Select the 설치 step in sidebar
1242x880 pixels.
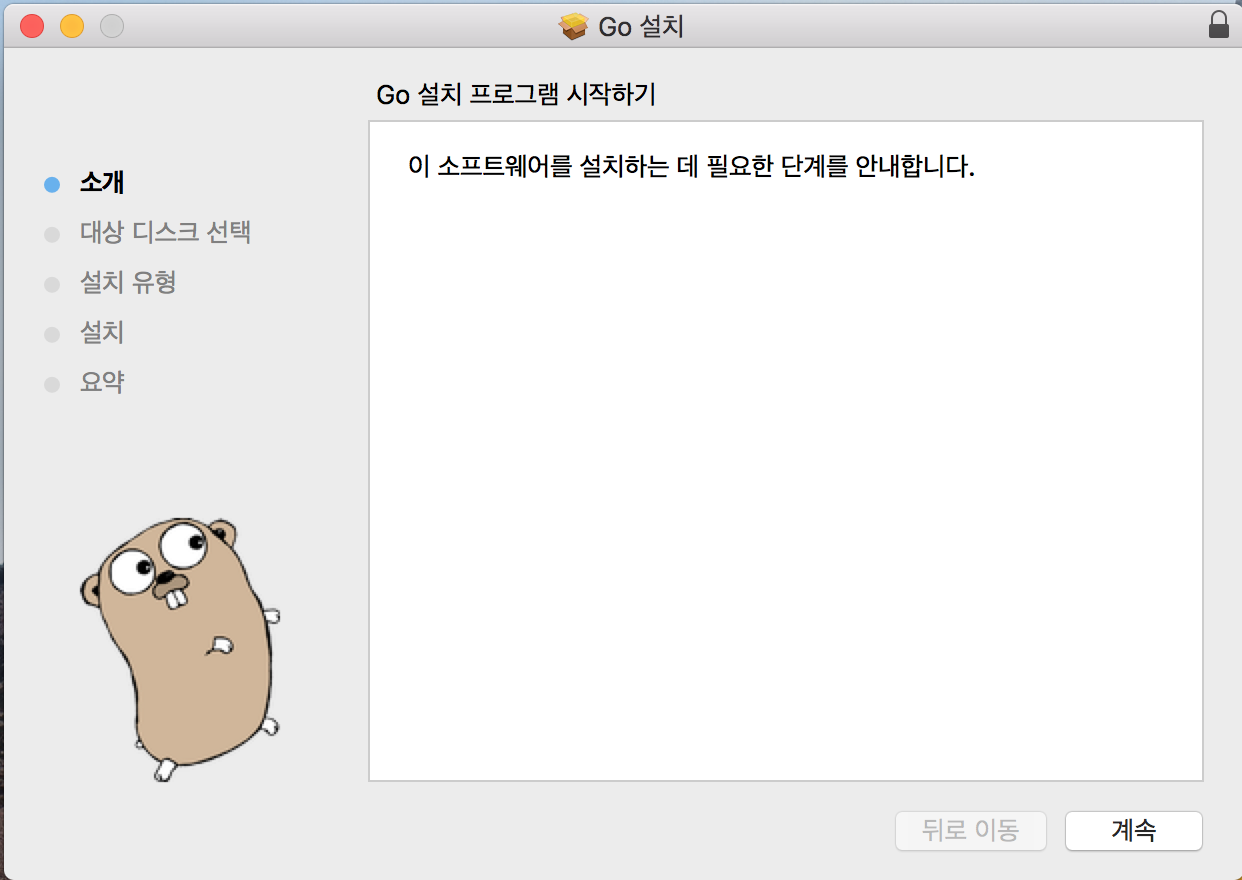coord(102,333)
